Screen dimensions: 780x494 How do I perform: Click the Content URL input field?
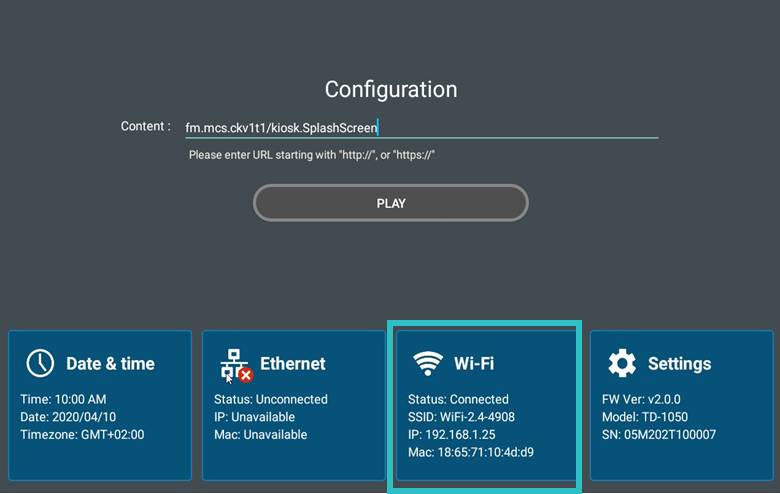pyautogui.click(x=421, y=128)
